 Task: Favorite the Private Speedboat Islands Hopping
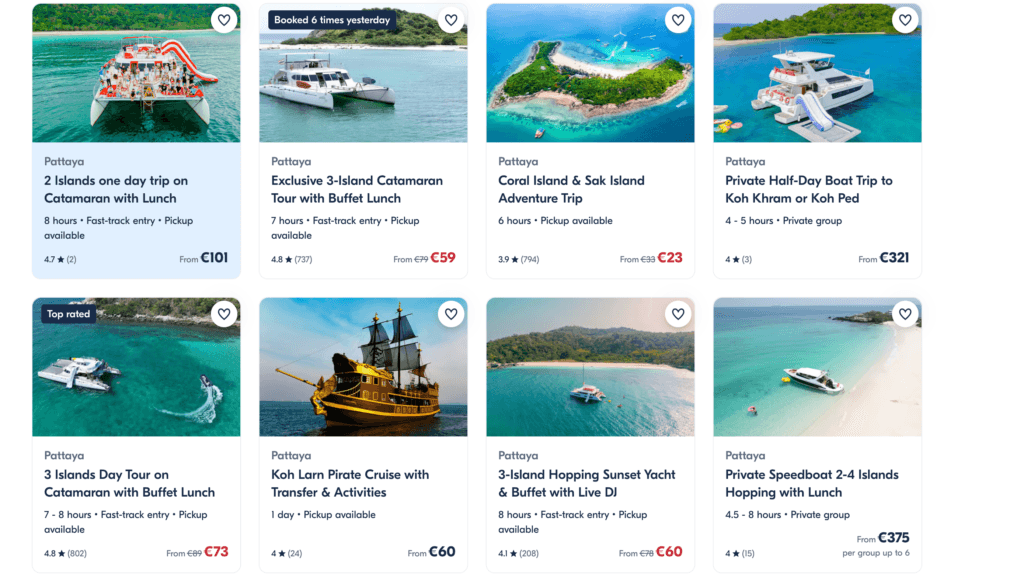click(x=905, y=314)
